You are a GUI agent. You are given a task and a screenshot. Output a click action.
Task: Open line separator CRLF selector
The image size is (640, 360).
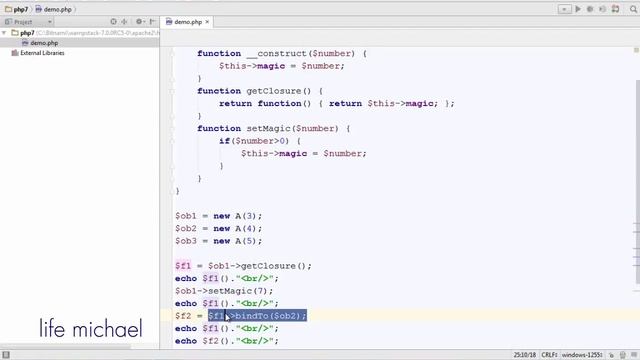(x=549, y=355)
